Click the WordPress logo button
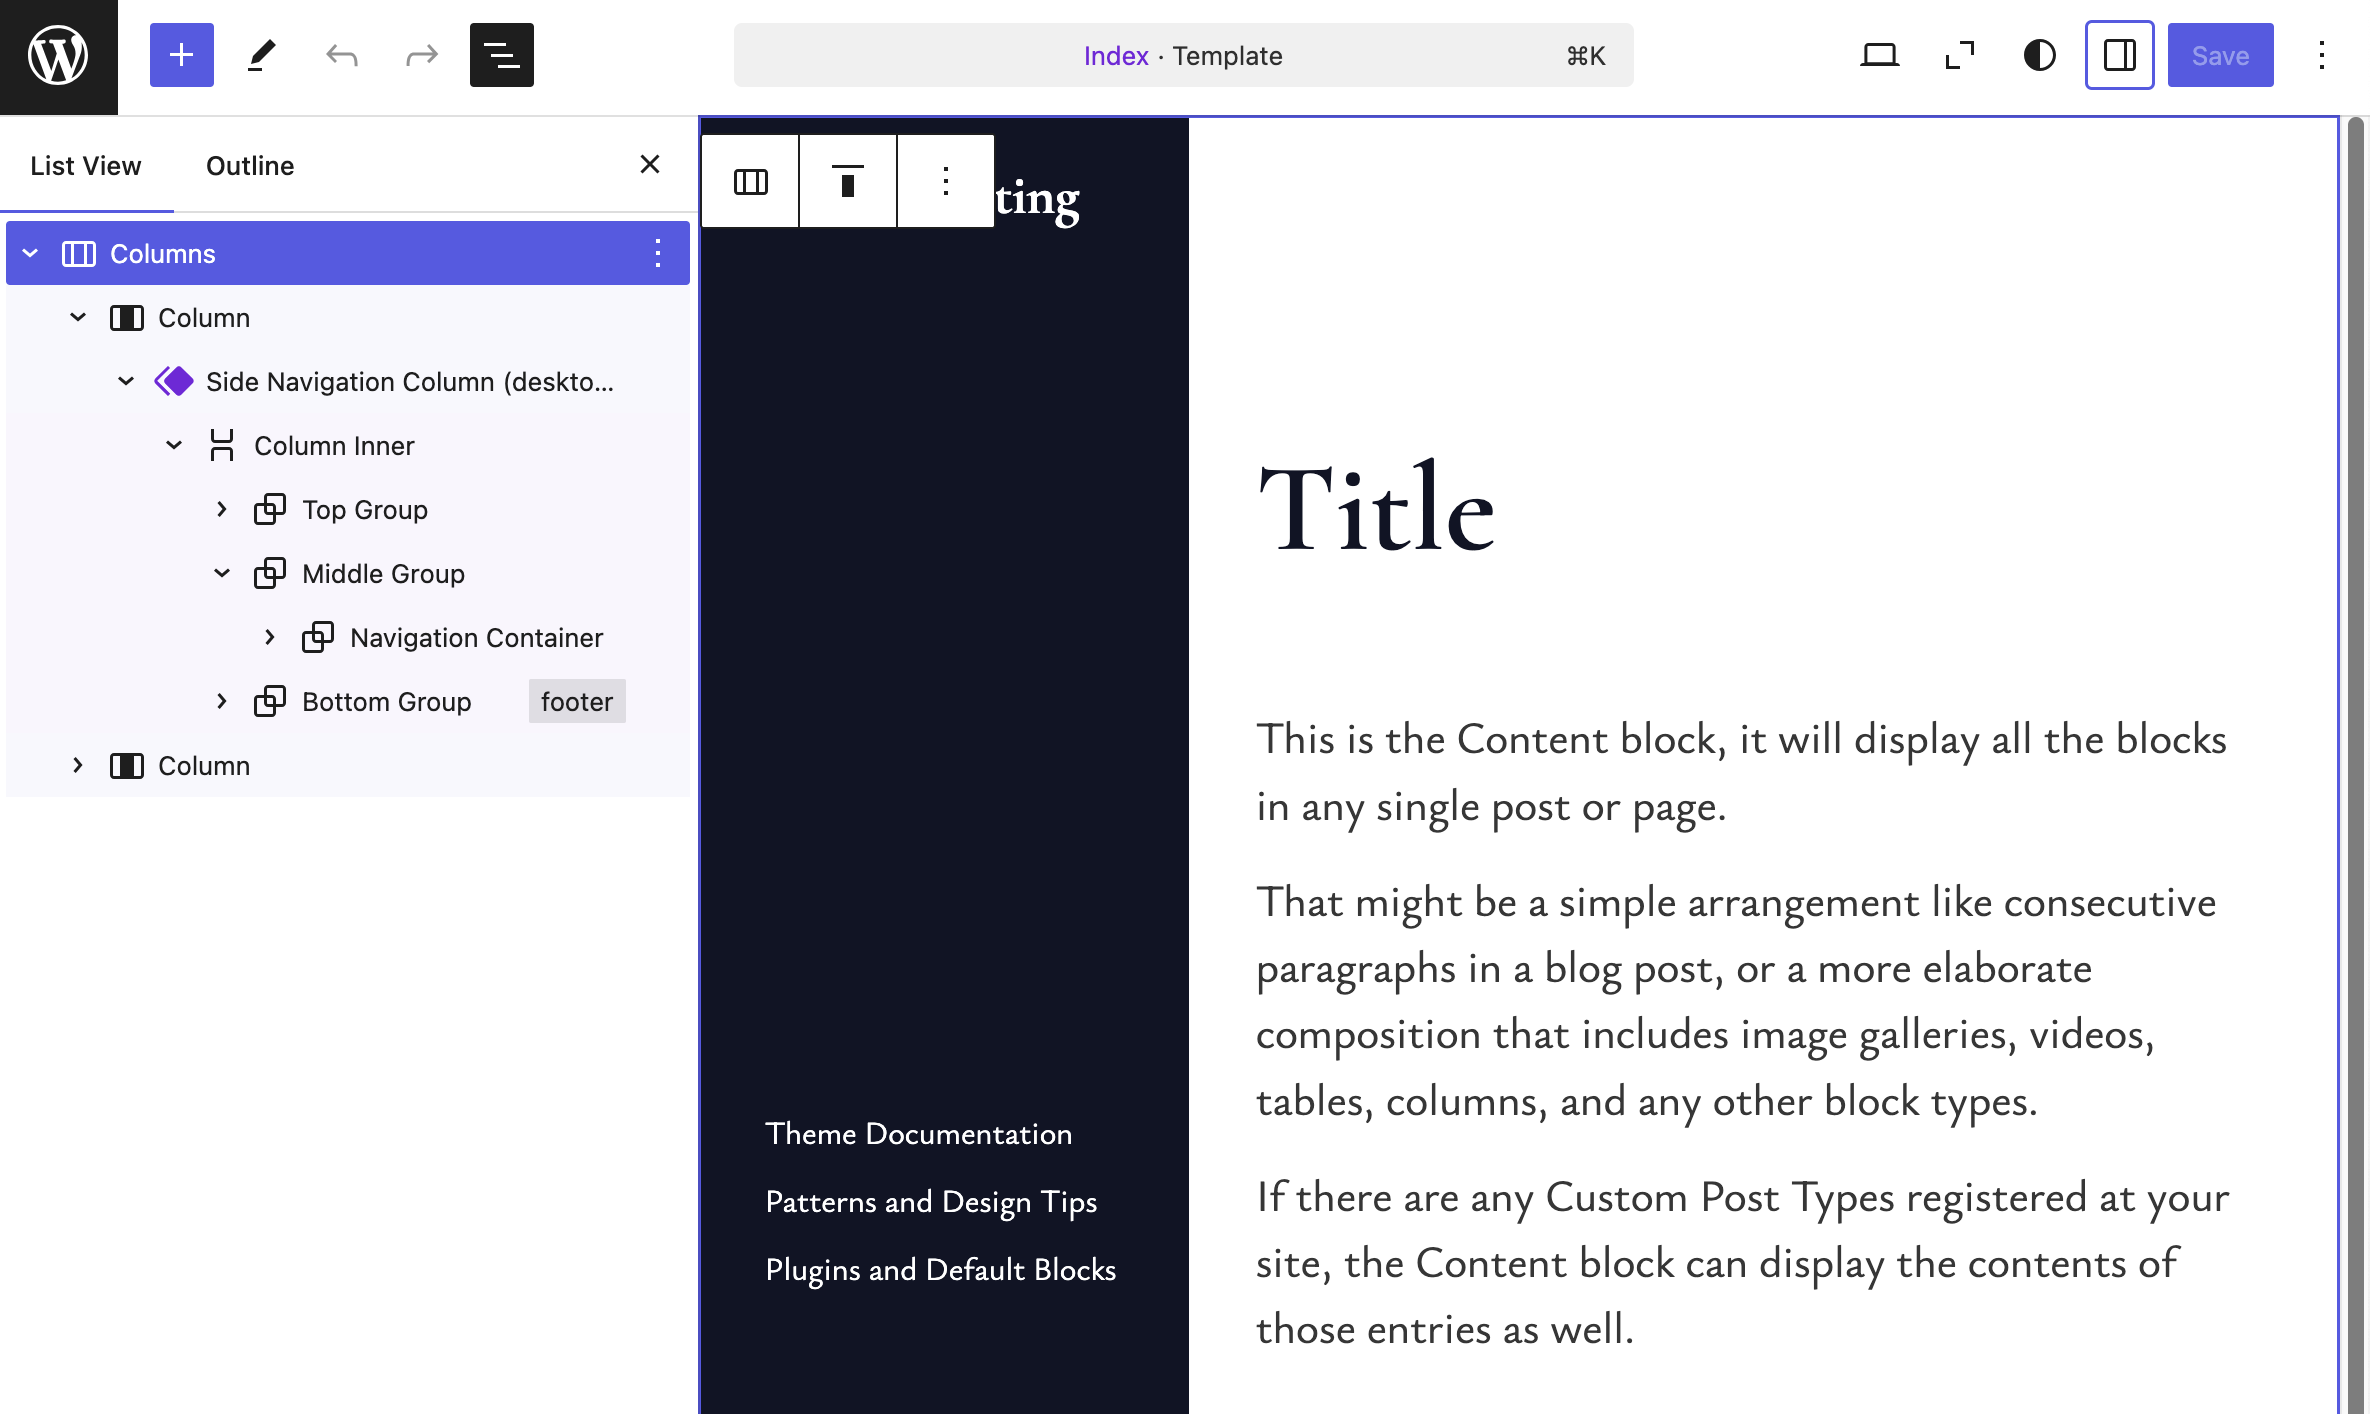Image resolution: width=2370 pixels, height=1414 pixels. [x=58, y=56]
